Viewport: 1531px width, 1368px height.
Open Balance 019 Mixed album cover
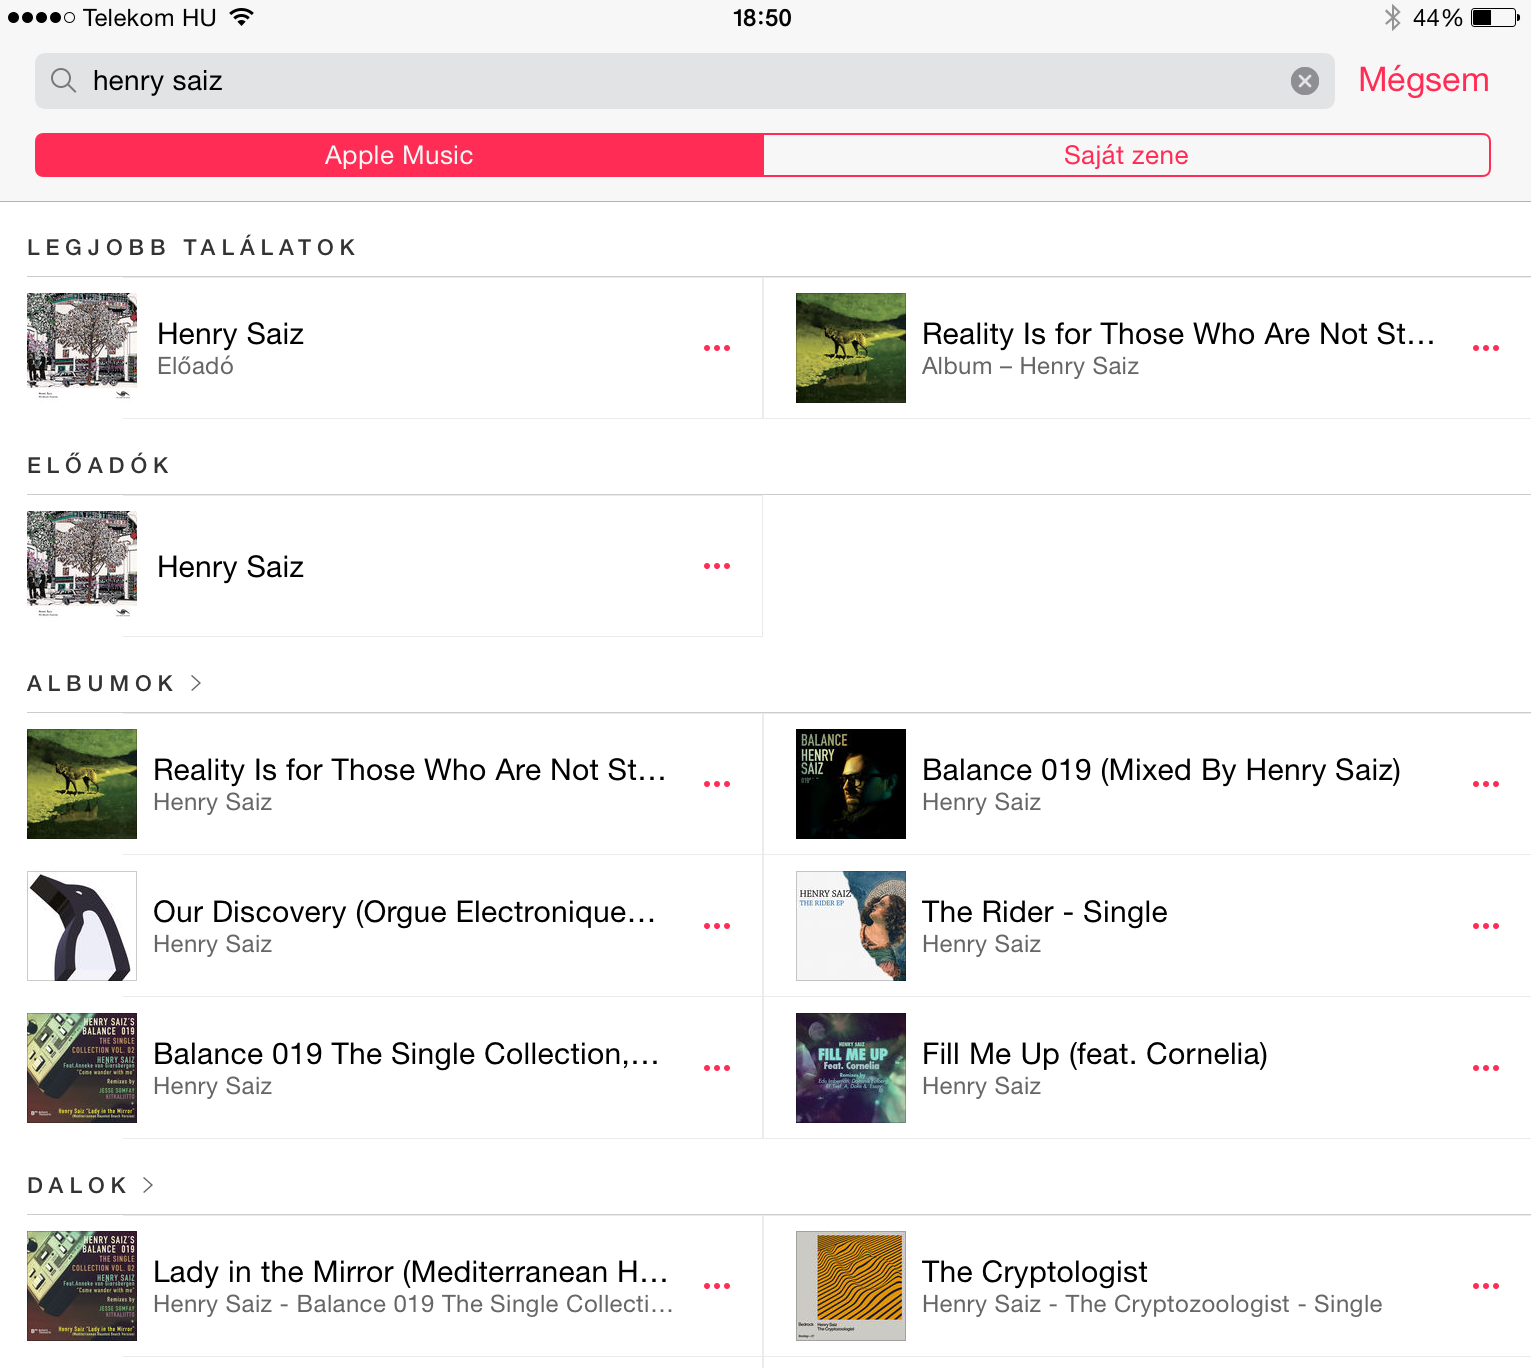point(851,784)
